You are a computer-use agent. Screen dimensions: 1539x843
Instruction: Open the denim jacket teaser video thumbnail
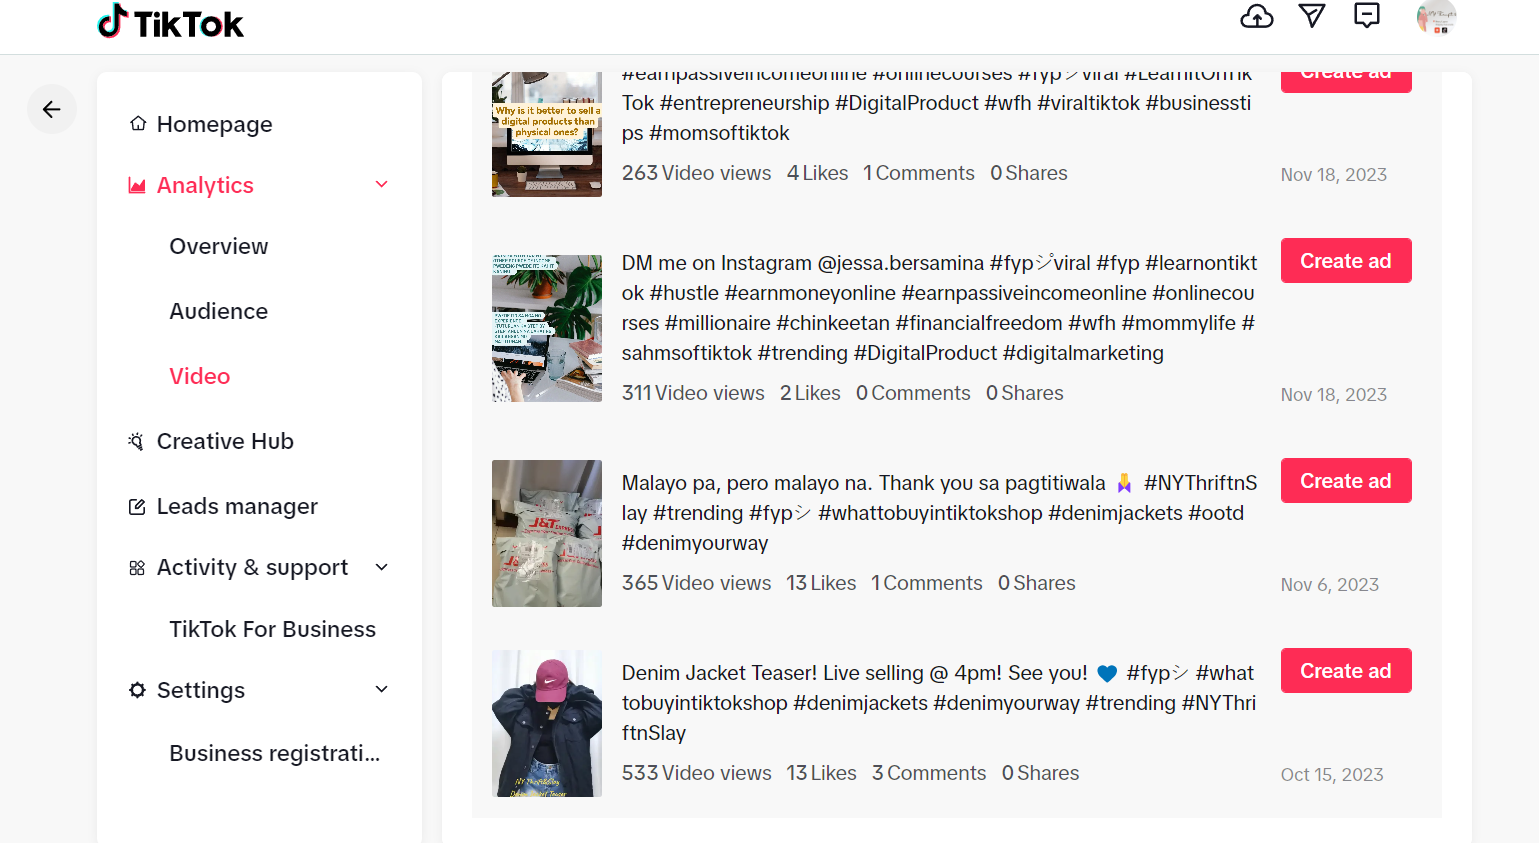547,723
